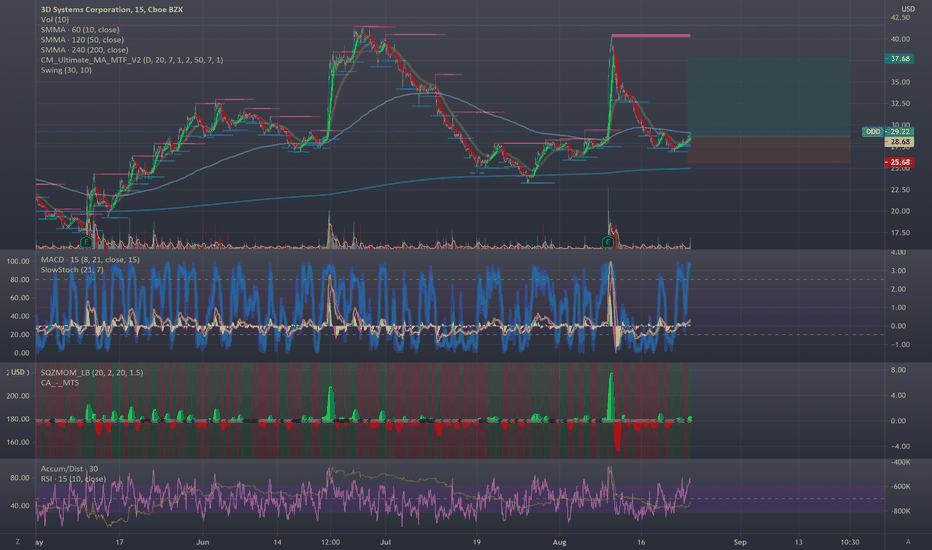932x550 pixels.
Task: Select the green profit zone of long position
Action: (x=769, y=97)
